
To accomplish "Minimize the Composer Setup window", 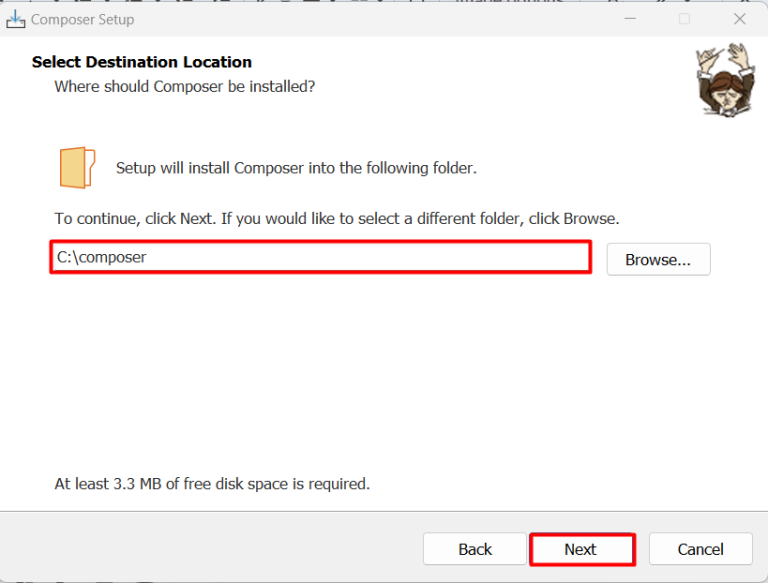I will tap(631, 19).
